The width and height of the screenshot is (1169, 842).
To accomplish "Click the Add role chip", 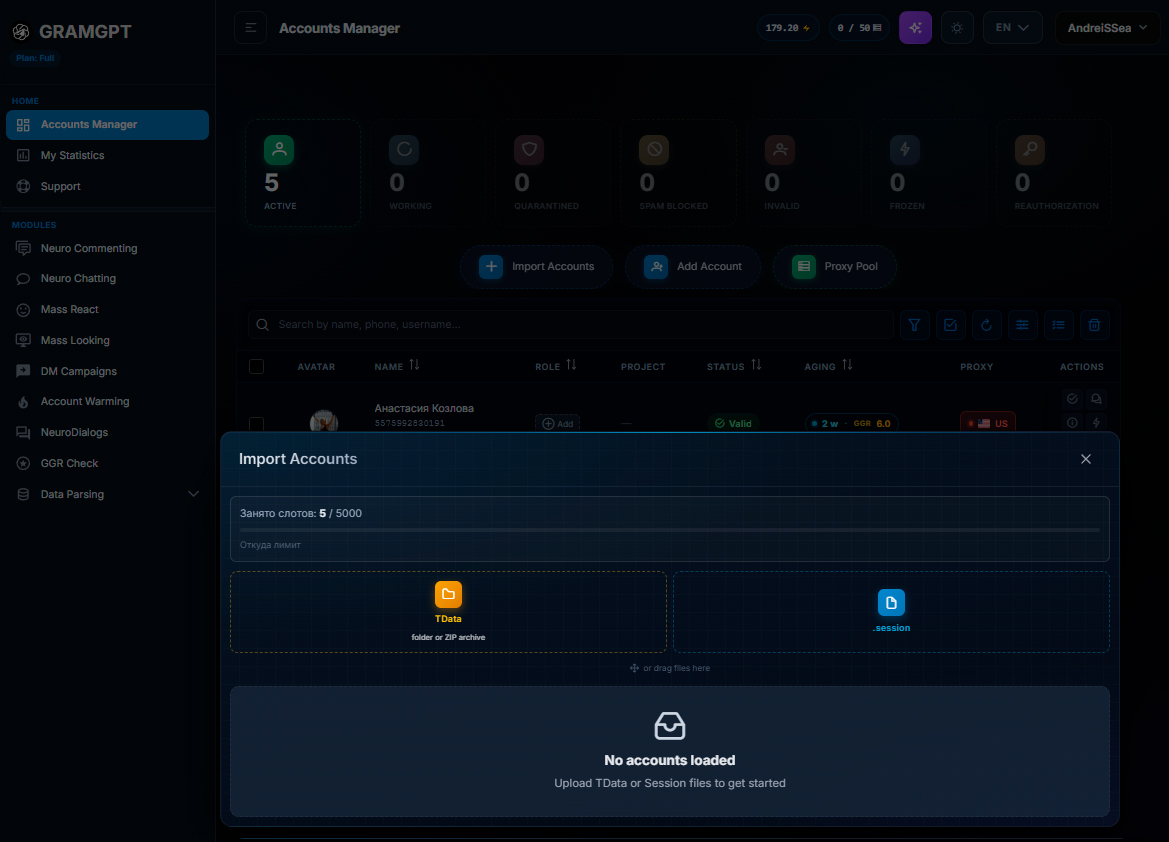I will (x=558, y=423).
